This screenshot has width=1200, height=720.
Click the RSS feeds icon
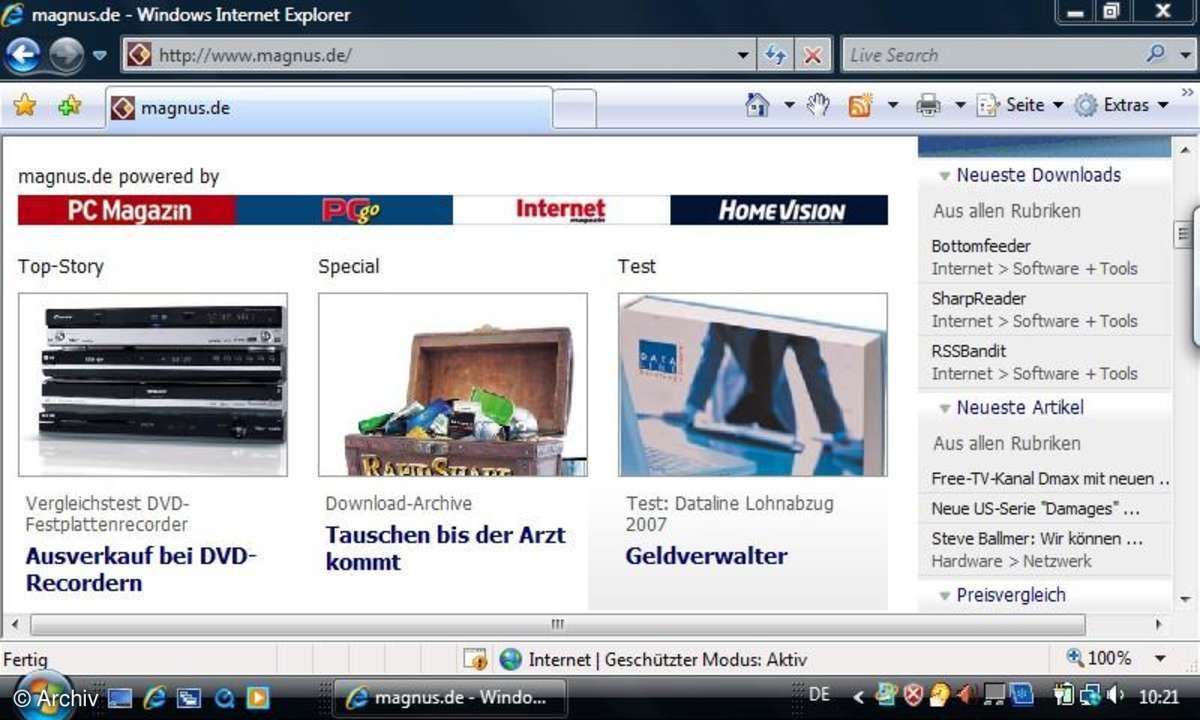tap(860, 104)
